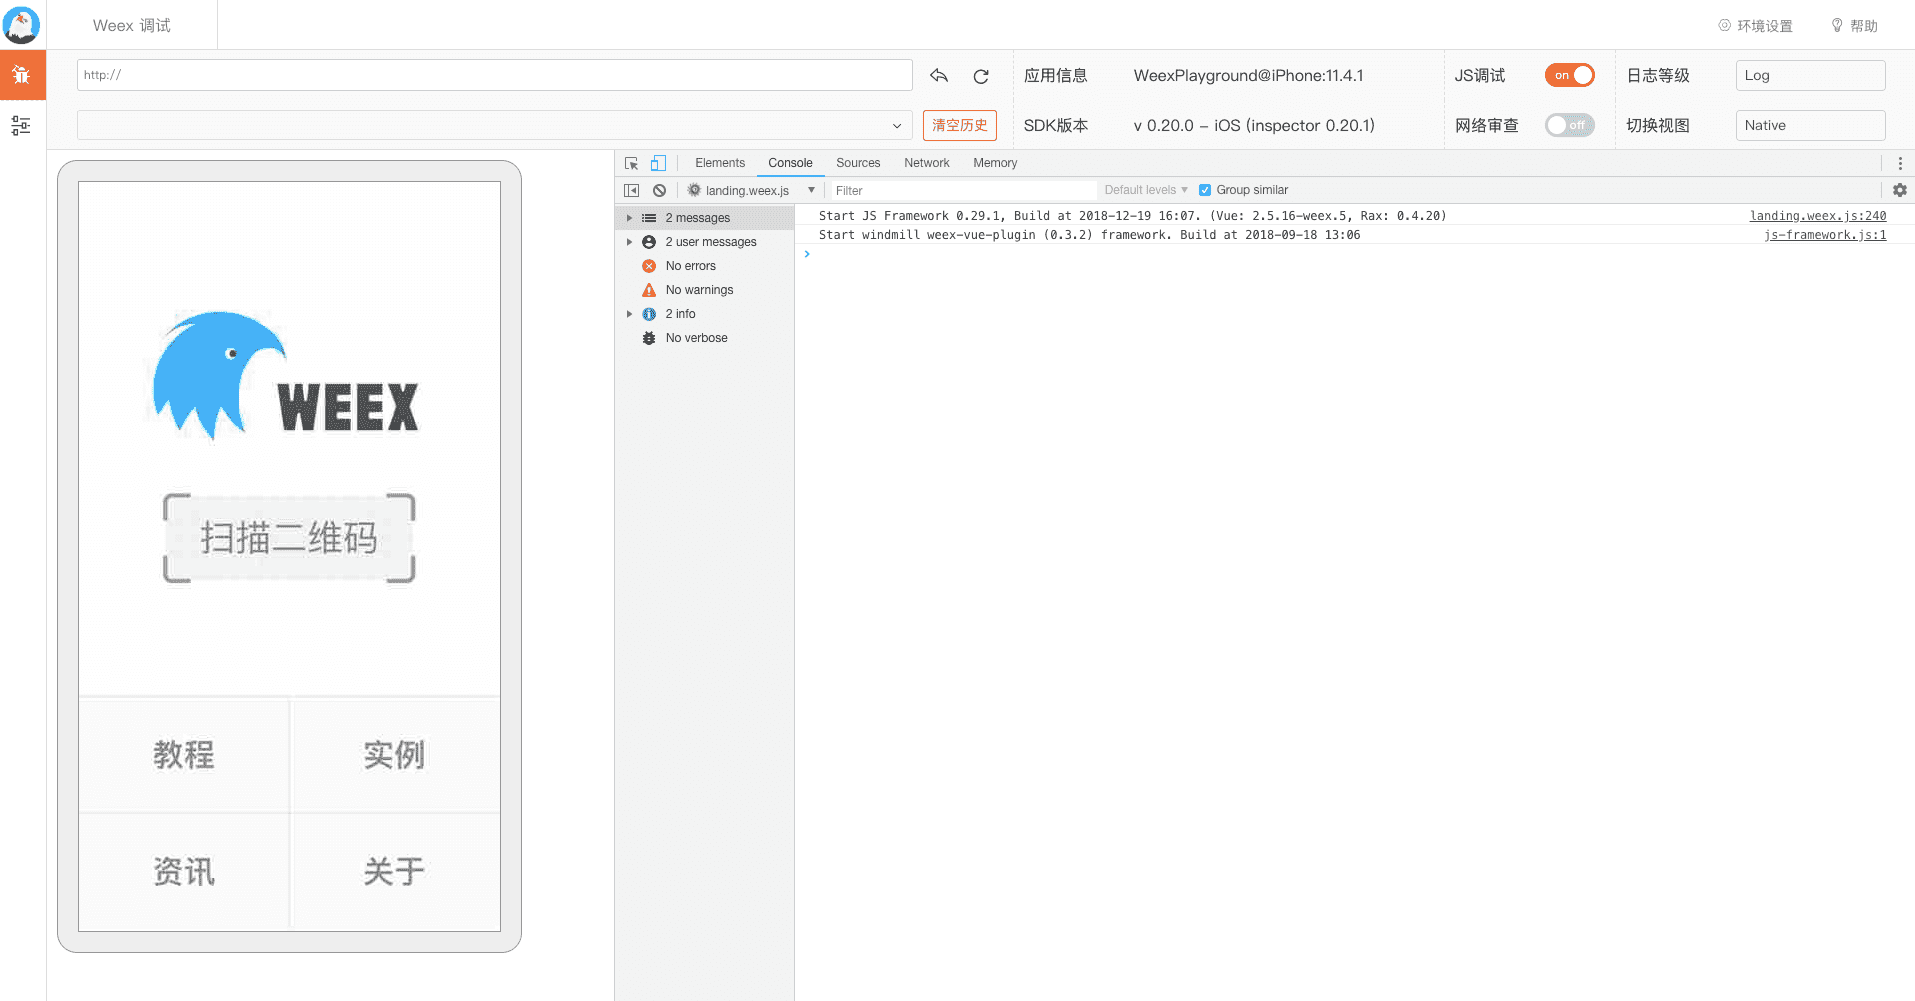Uncheck Group similar checkbox

point(1205,190)
